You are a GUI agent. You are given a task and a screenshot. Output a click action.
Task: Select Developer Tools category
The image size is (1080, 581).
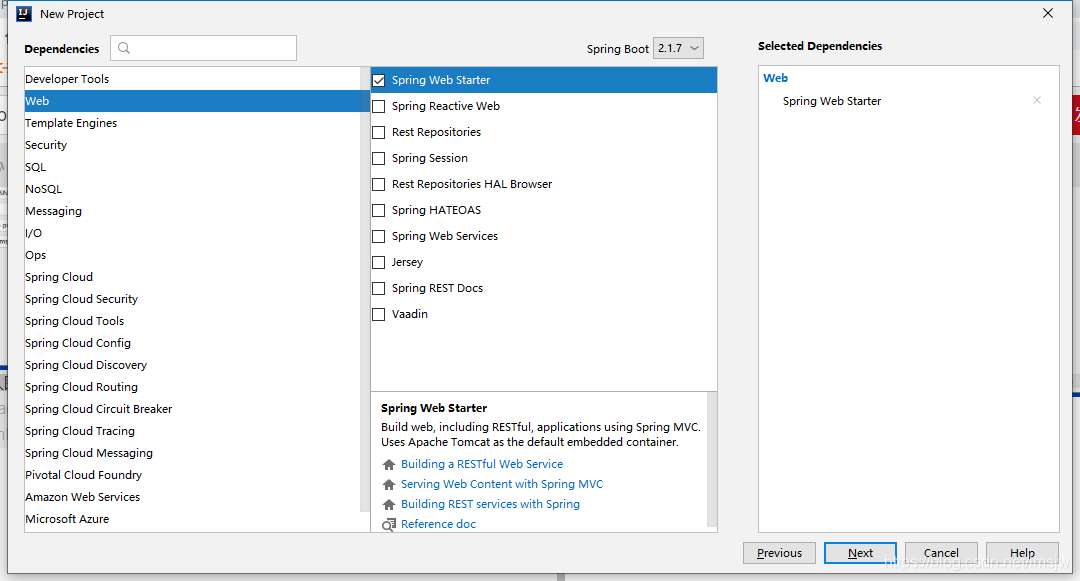pyautogui.click(x=192, y=79)
